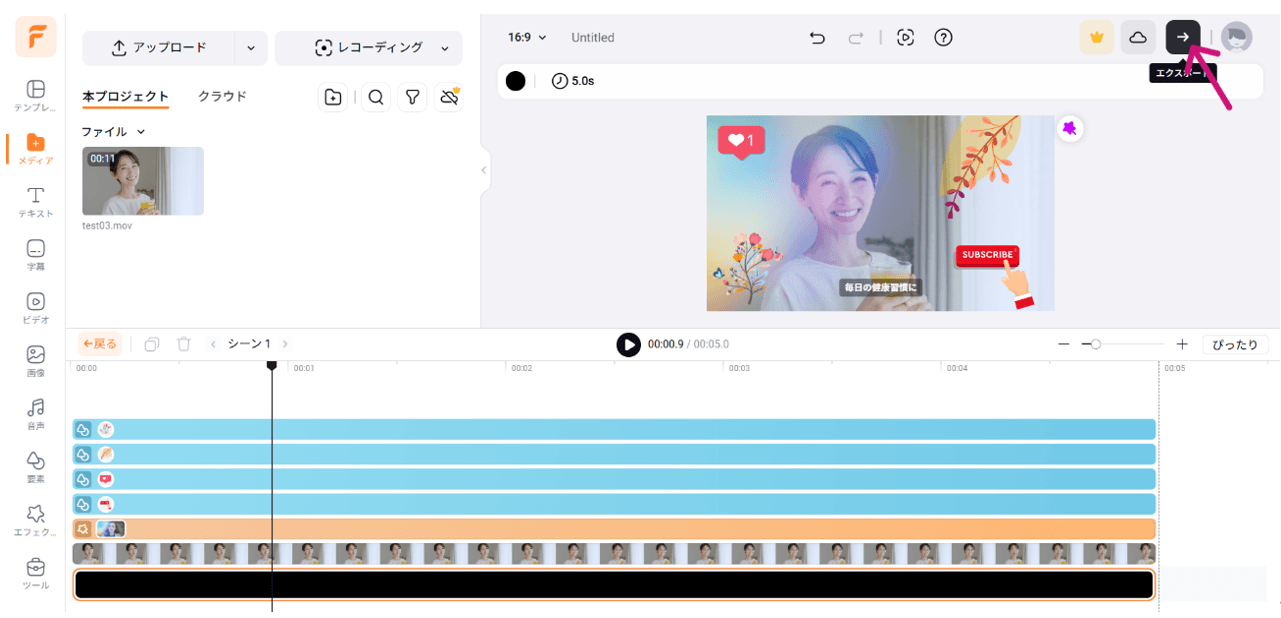Screen dimensions: 1281x618
Task: Select the leaf element timeline track
Action: pos(614,455)
